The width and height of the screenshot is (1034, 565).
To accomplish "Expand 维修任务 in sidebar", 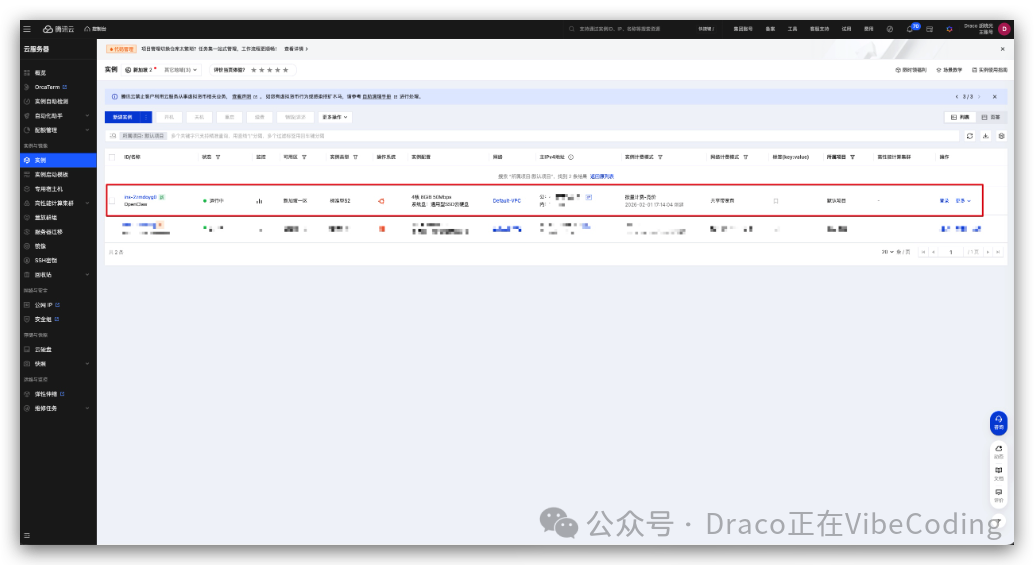I will click(x=87, y=409).
